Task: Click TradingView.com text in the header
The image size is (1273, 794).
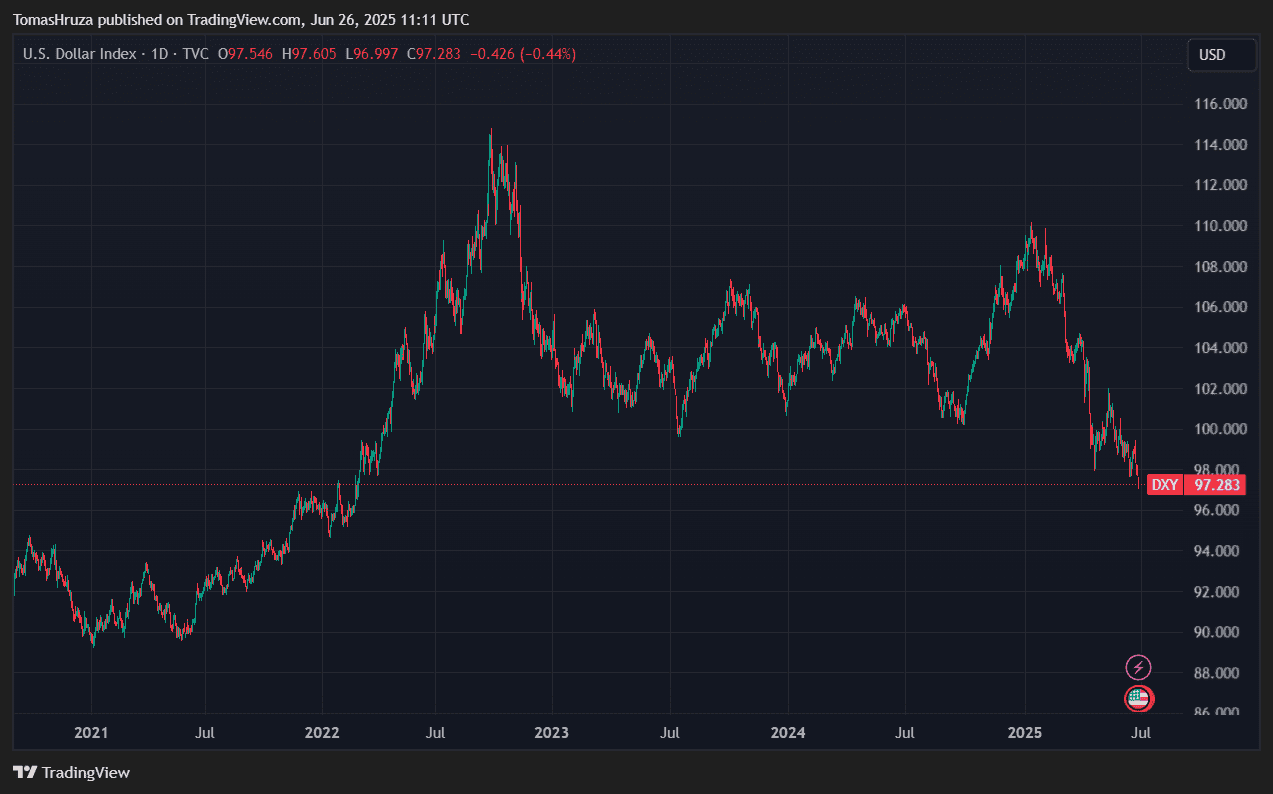Action: [242, 20]
